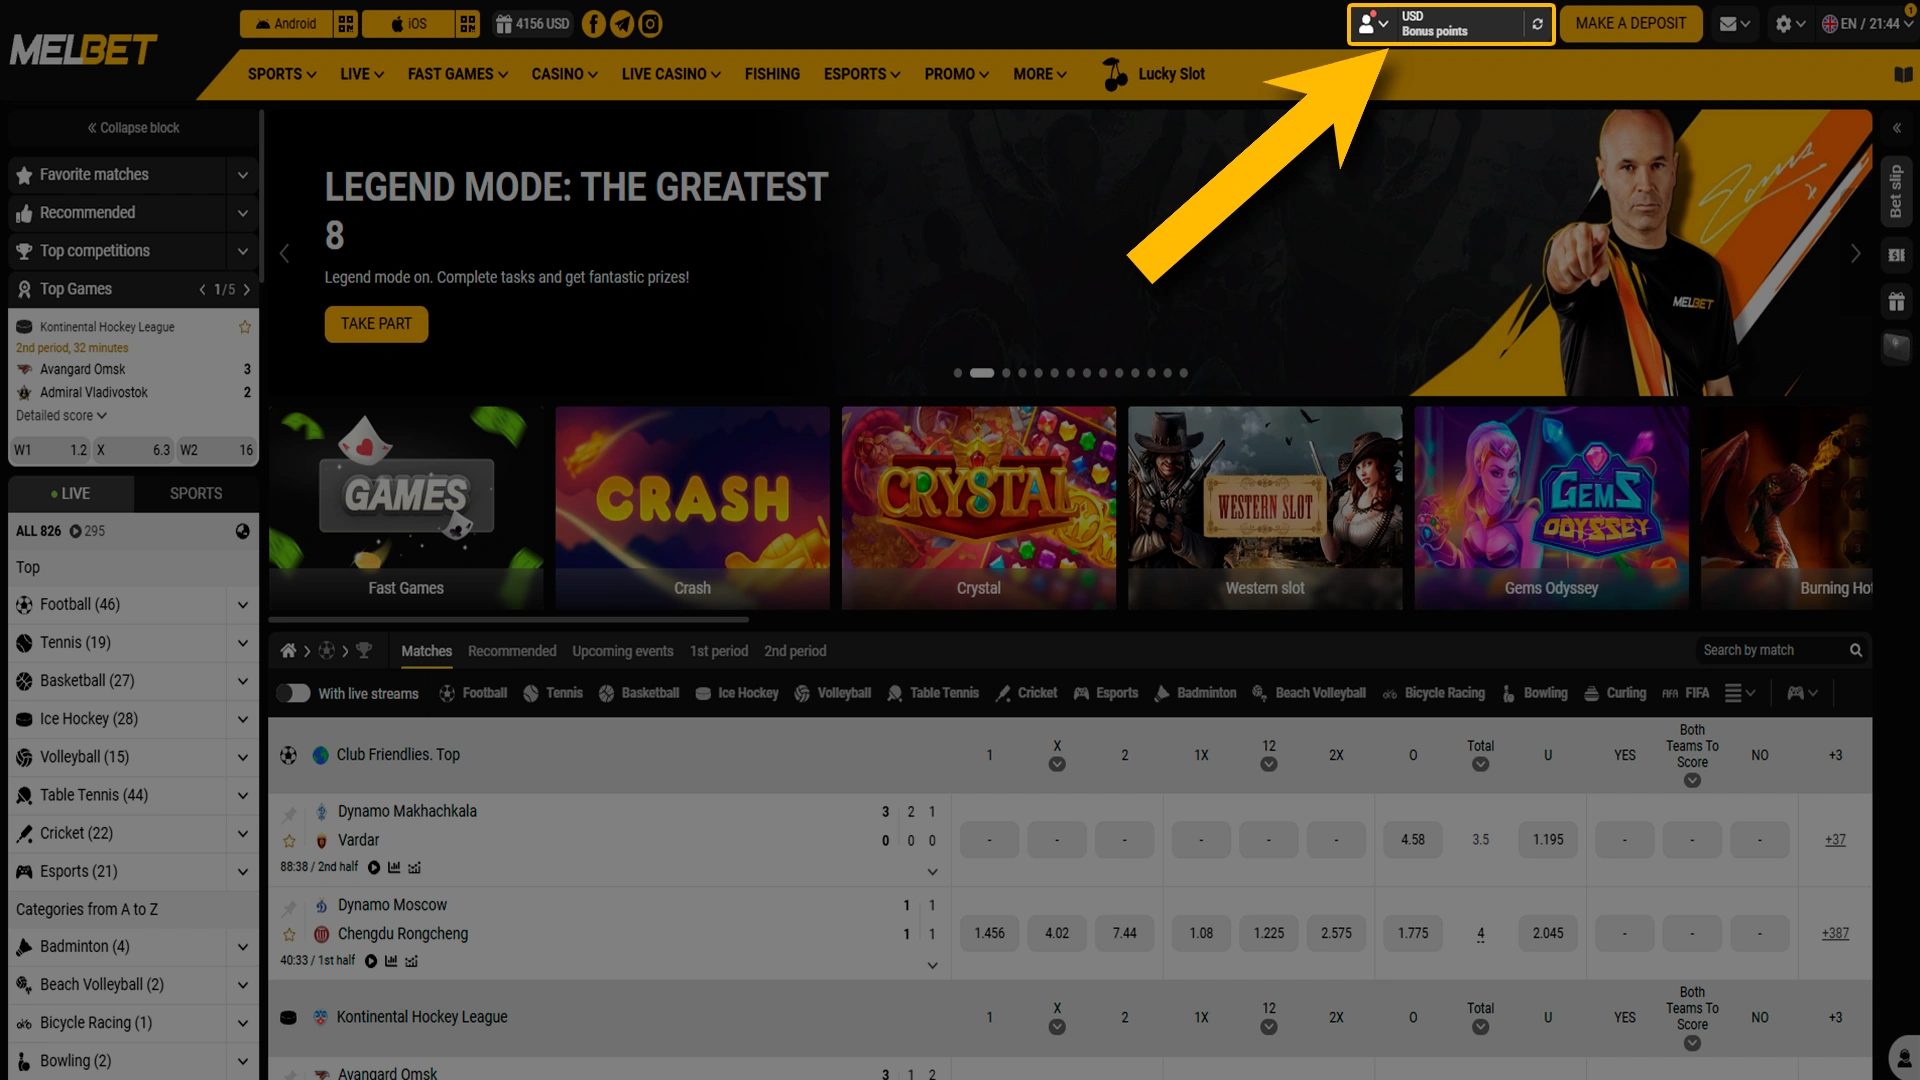Image resolution: width=1920 pixels, height=1080 pixels.
Task: Pin the Dynamo Makhachkala match
Action: (289, 813)
